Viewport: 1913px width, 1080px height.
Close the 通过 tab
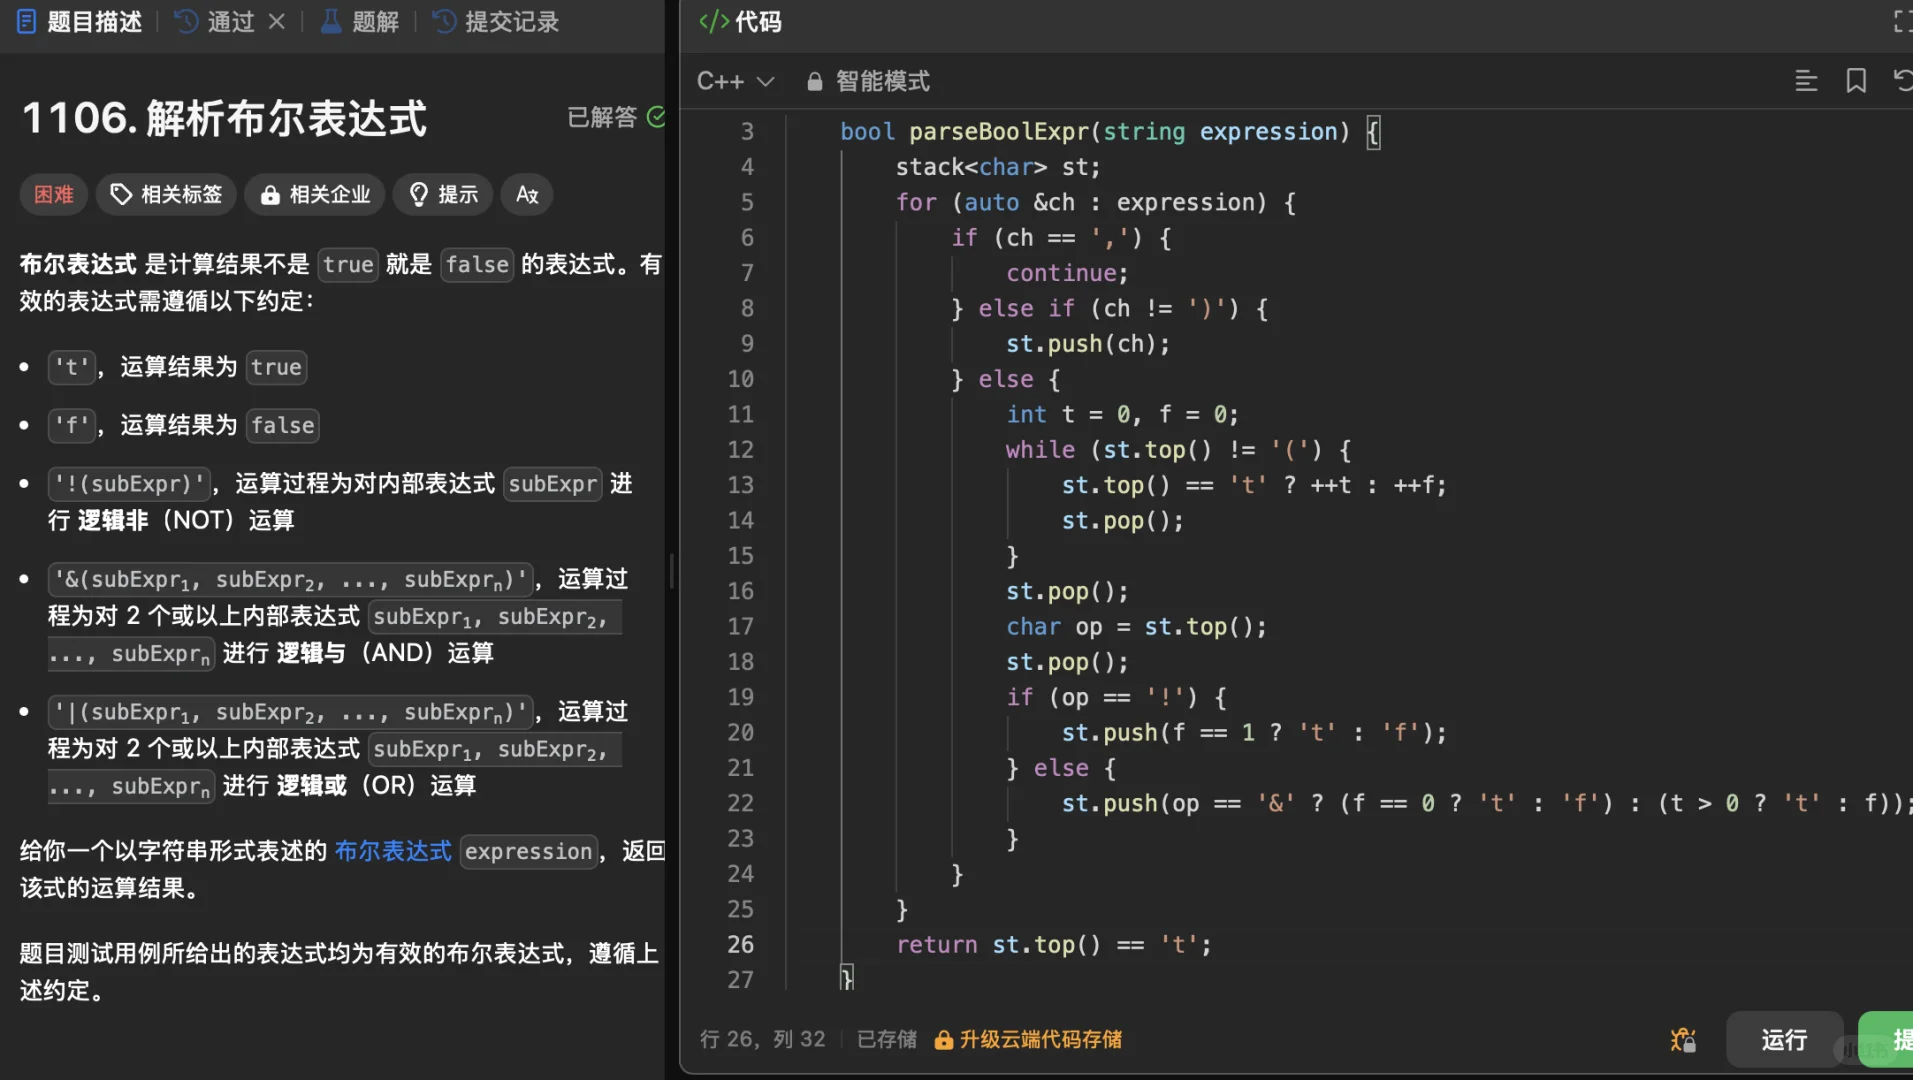[x=277, y=21]
